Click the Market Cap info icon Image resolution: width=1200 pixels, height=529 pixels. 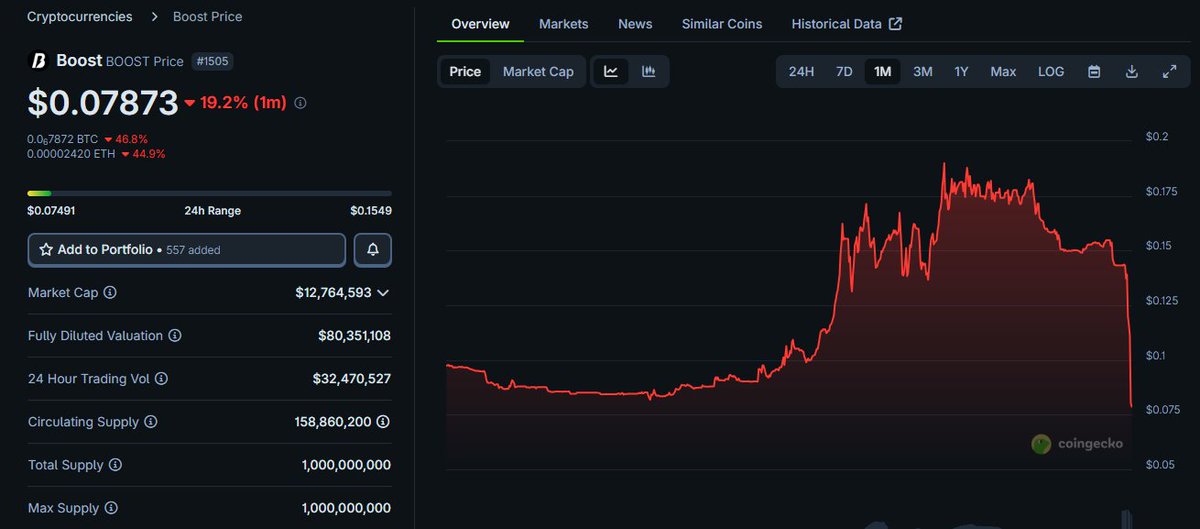click(110, 293)
